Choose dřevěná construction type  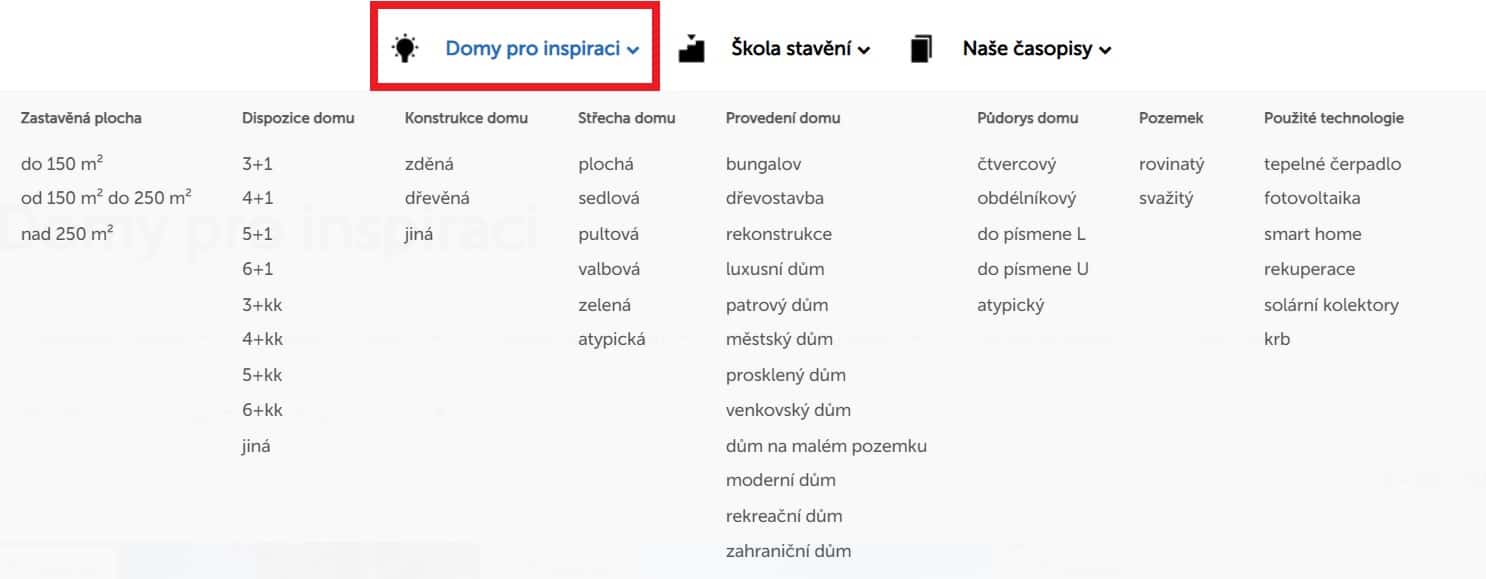pos(437,198)
